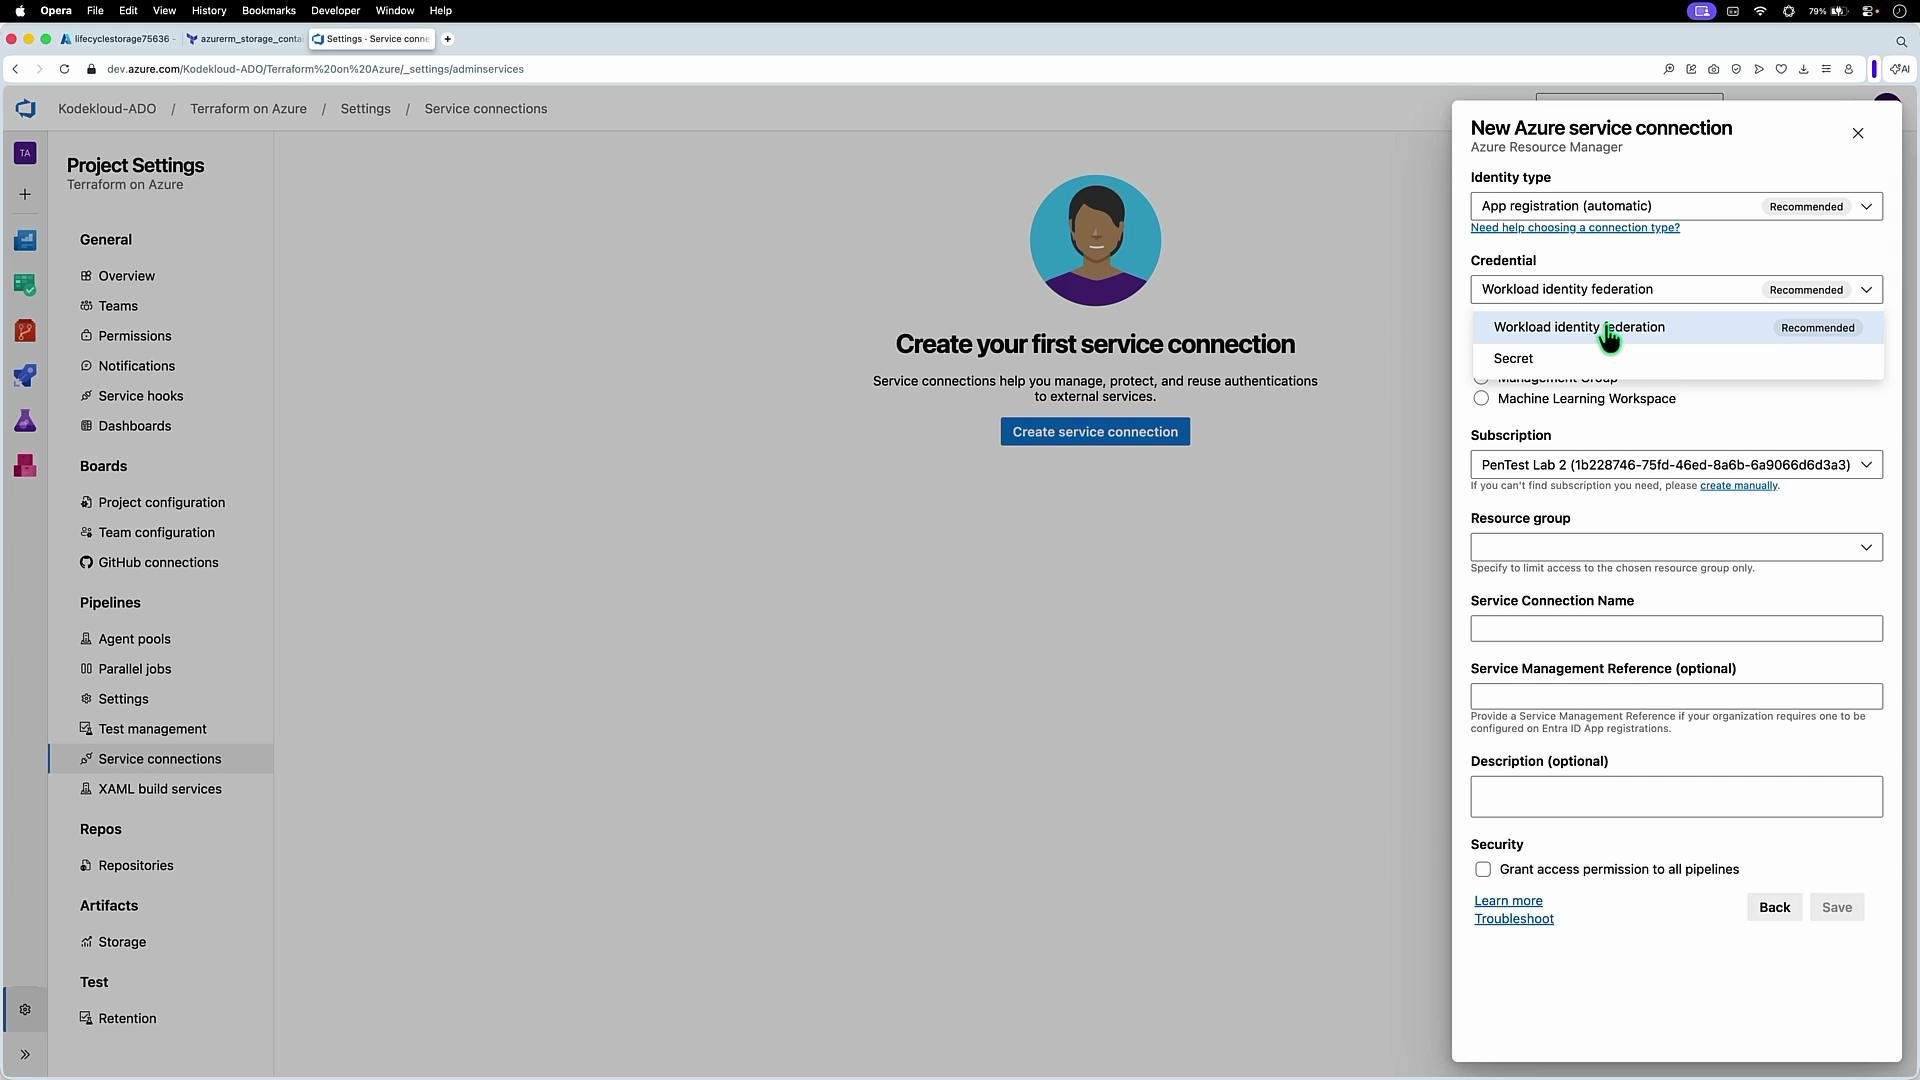The width and height of the screenshot is (1920, 1080).
Task: Open Agent pools settings
Action: [x=134, y=639]
